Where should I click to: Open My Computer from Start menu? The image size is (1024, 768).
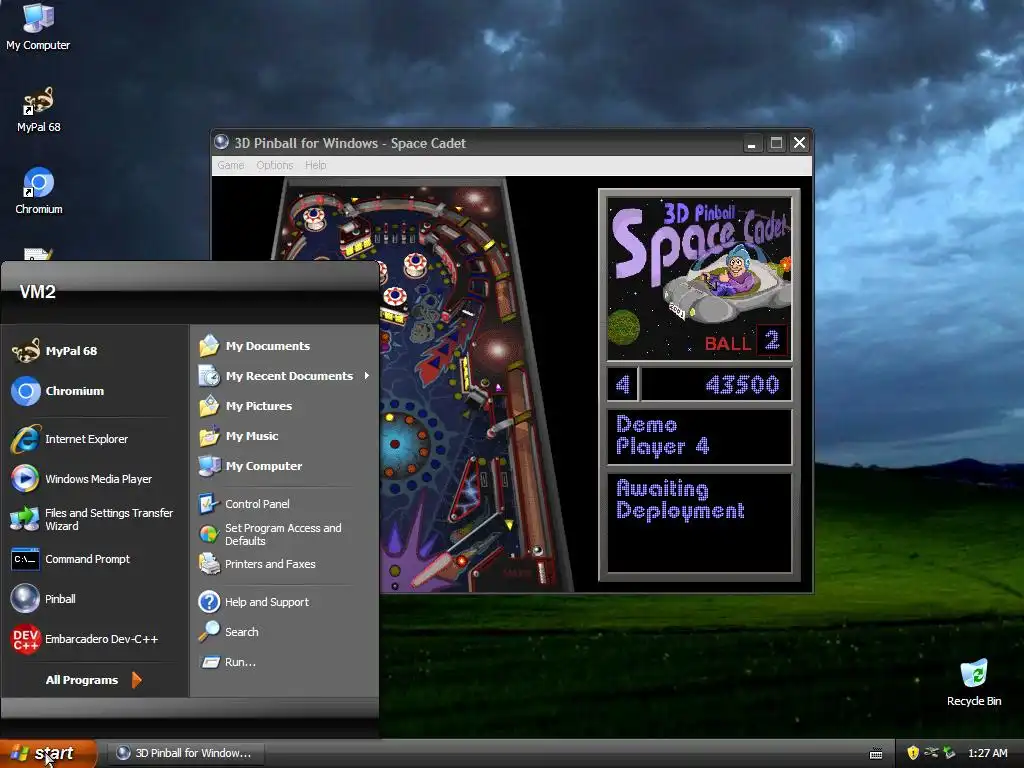click(283, 466)
